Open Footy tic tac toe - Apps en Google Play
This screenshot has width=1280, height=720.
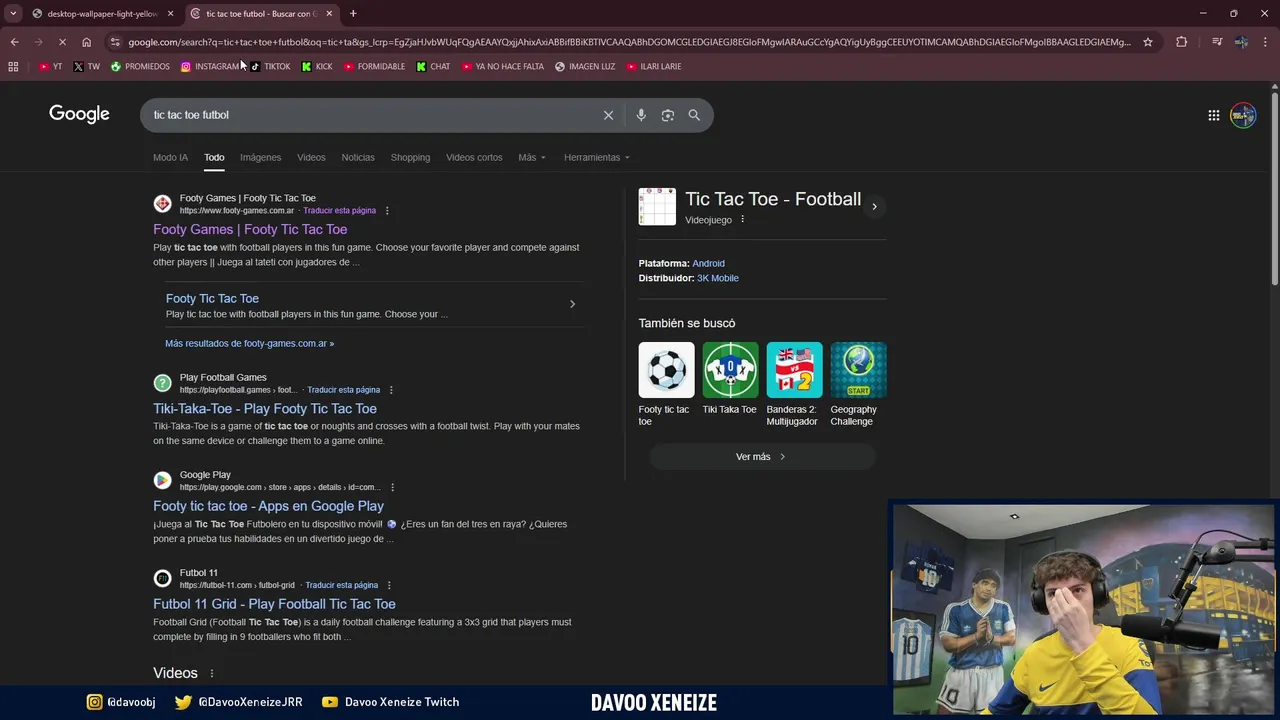(x=268, y=506)
